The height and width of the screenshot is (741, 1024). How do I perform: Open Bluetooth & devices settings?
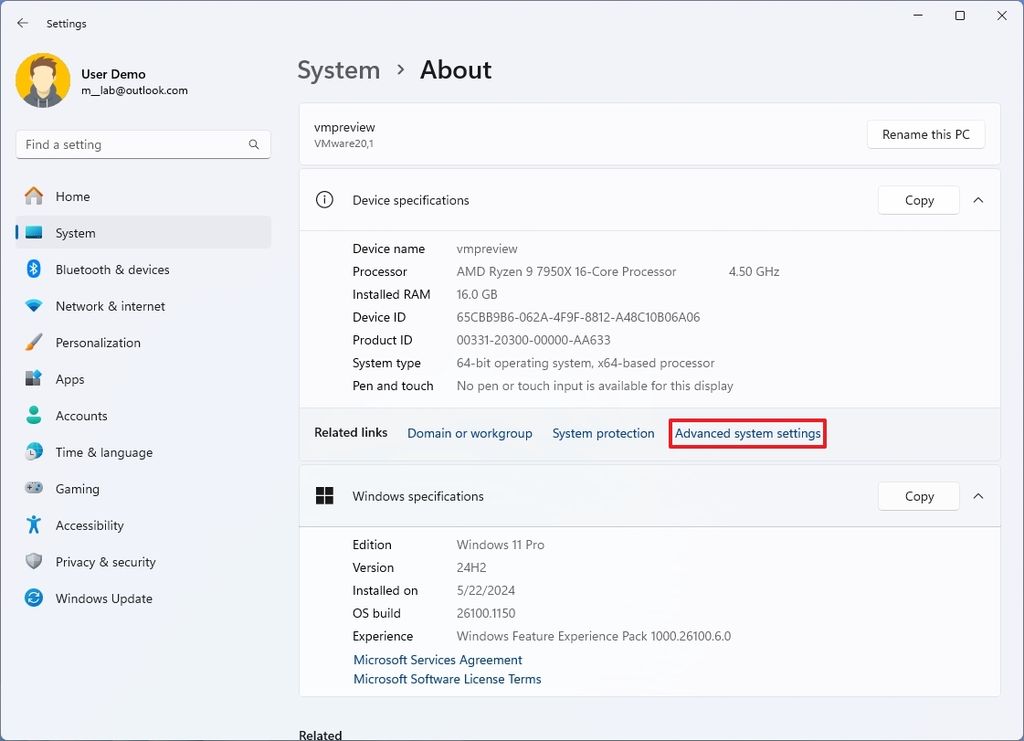coord(112,269)
